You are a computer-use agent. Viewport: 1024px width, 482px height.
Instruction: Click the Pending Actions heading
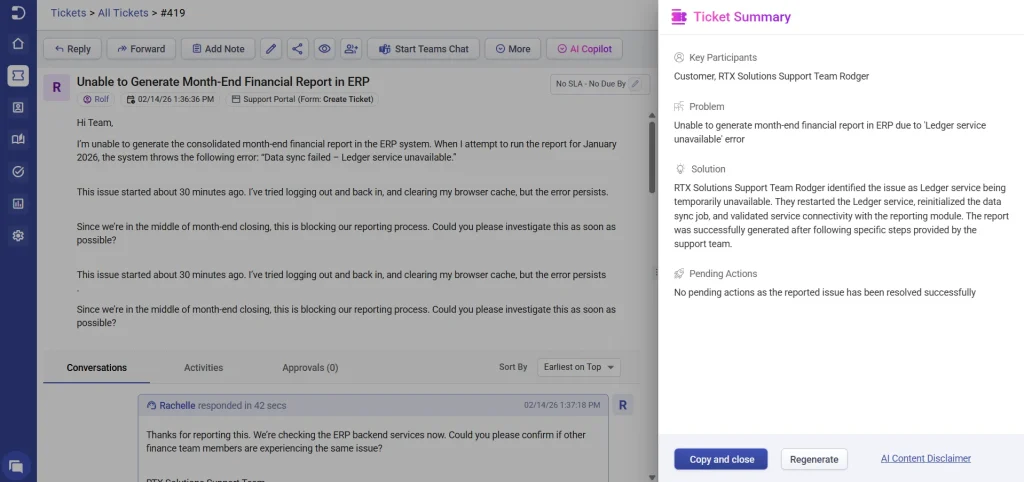pyautogui.click(x=723, y=274)
